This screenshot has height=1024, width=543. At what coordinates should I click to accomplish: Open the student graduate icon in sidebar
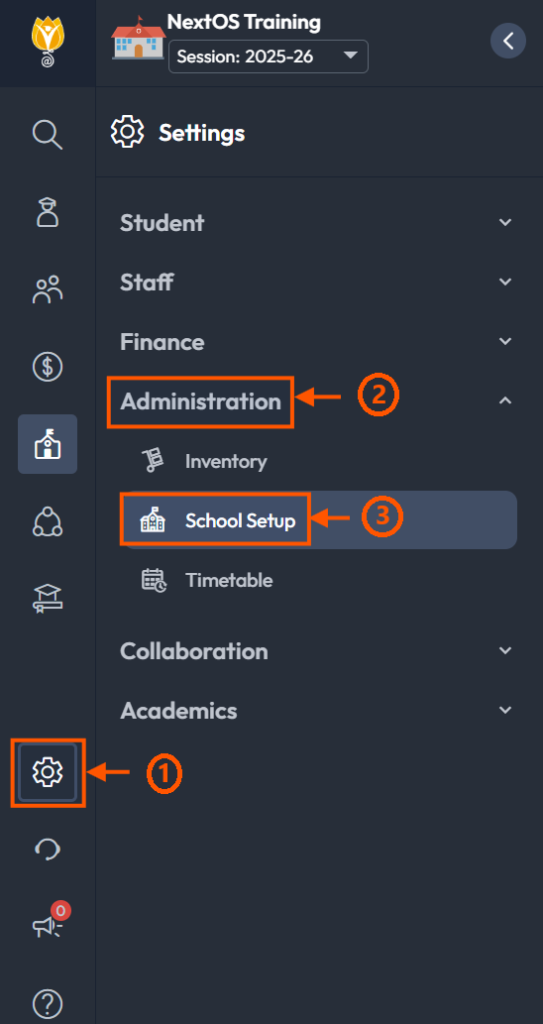(x=47, y=212)
